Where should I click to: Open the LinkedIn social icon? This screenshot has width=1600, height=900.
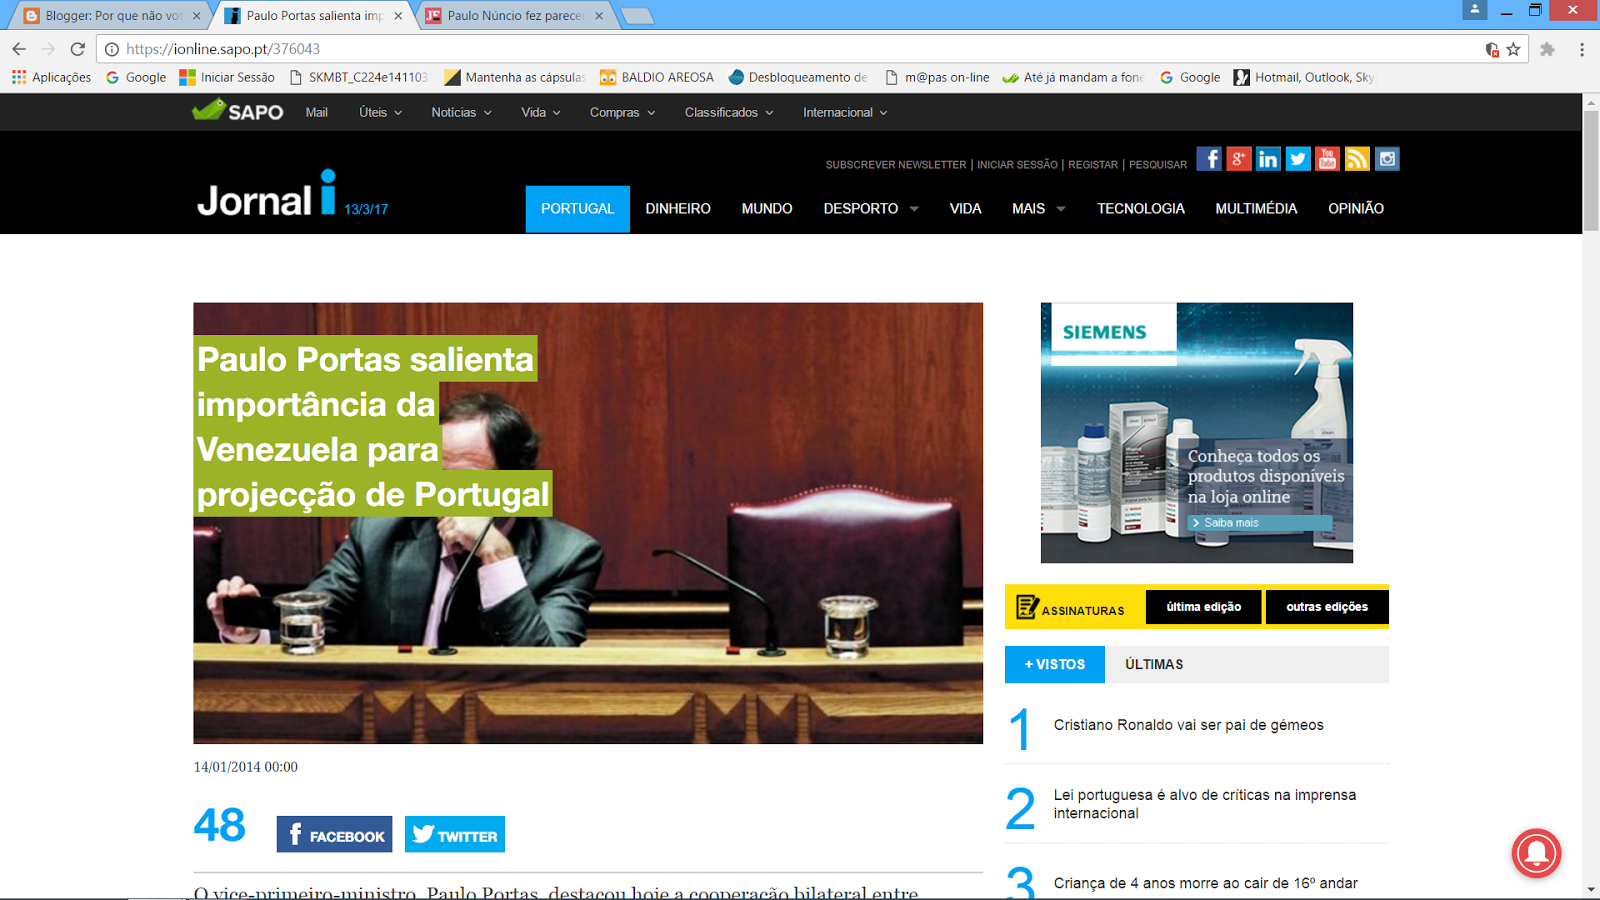coord(1268,159)
